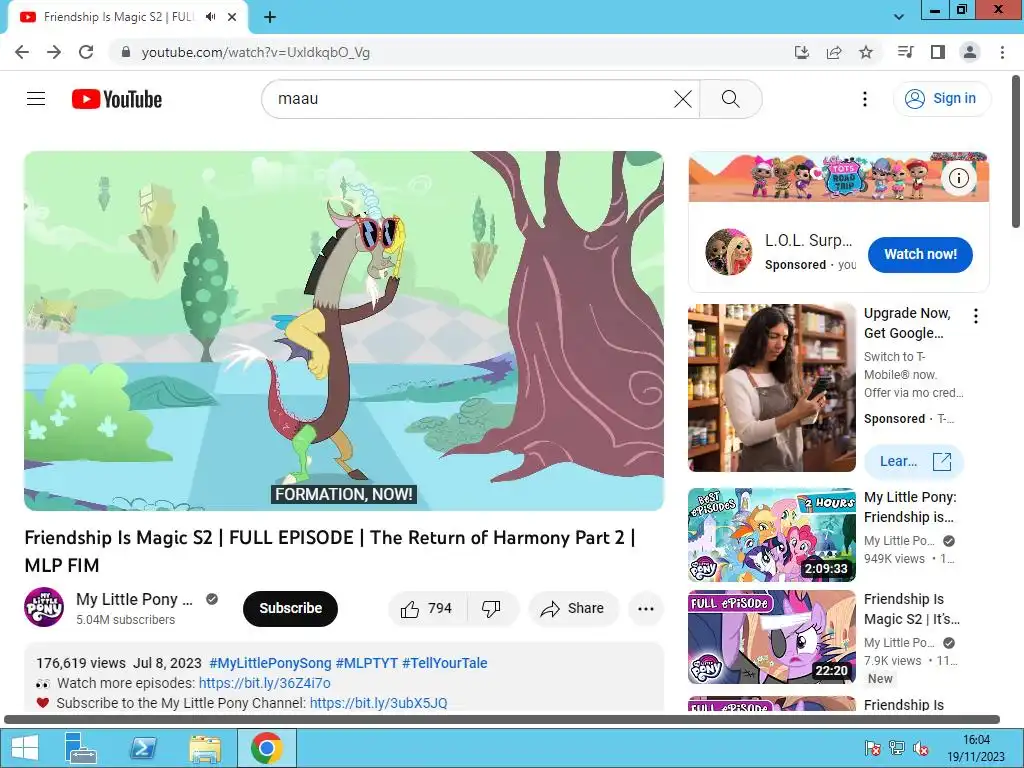Click the ad info icon on L.O.L. banner
This screenshot has height=768, width=1024.
tap(958, 178)
